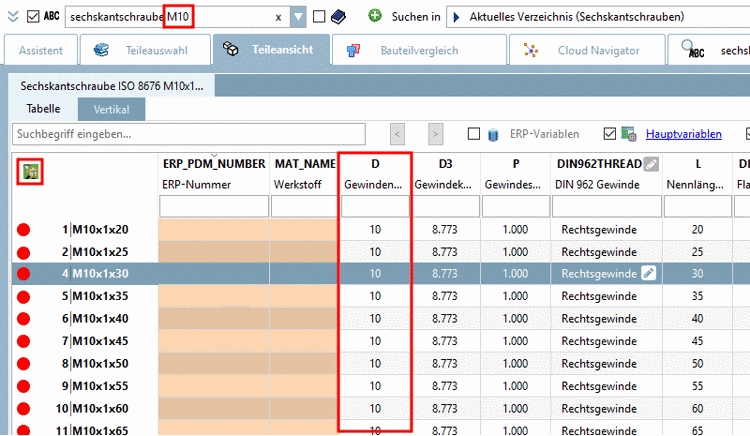Switch to the Assistent tab
750x436 pixels.
41,50
